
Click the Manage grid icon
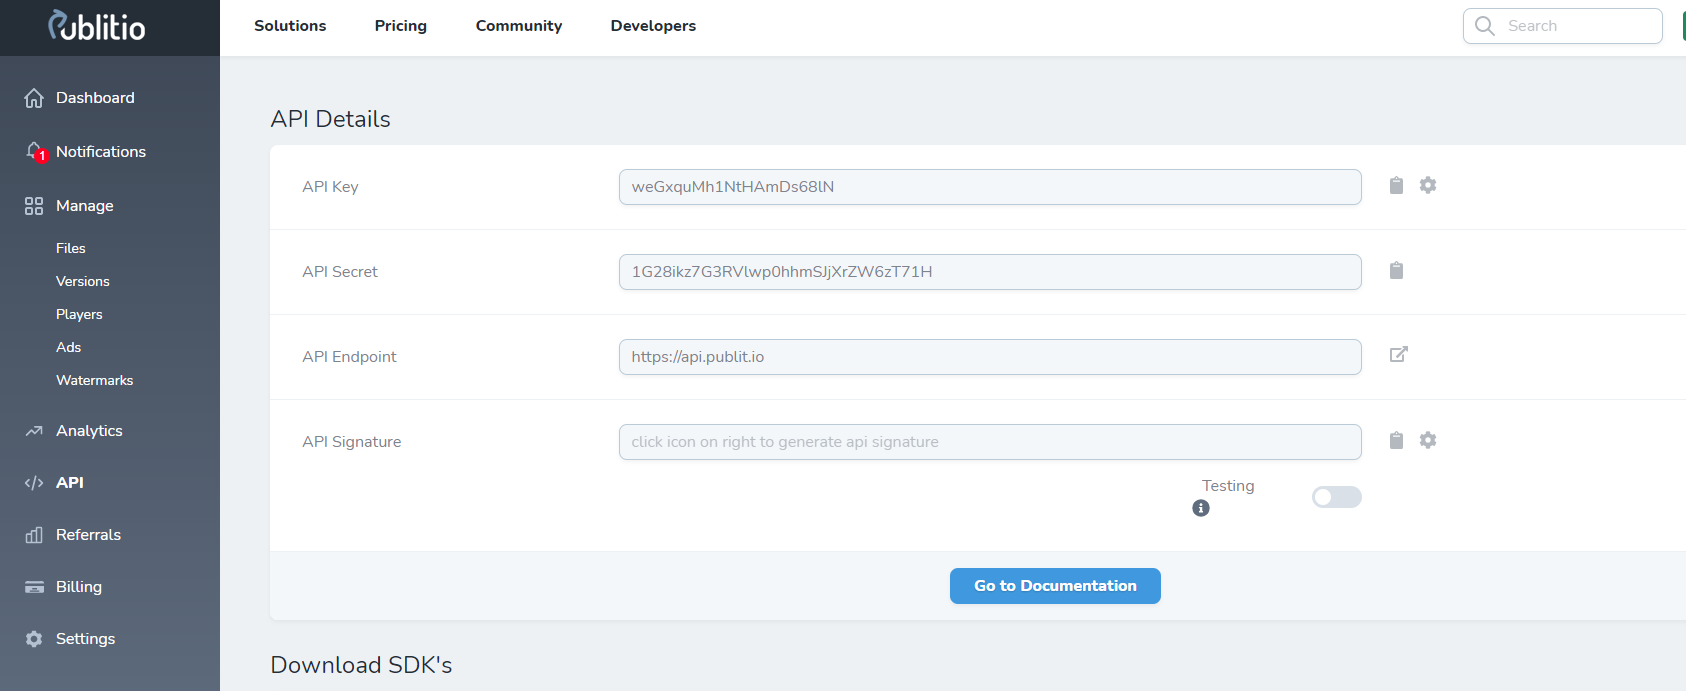34,206
